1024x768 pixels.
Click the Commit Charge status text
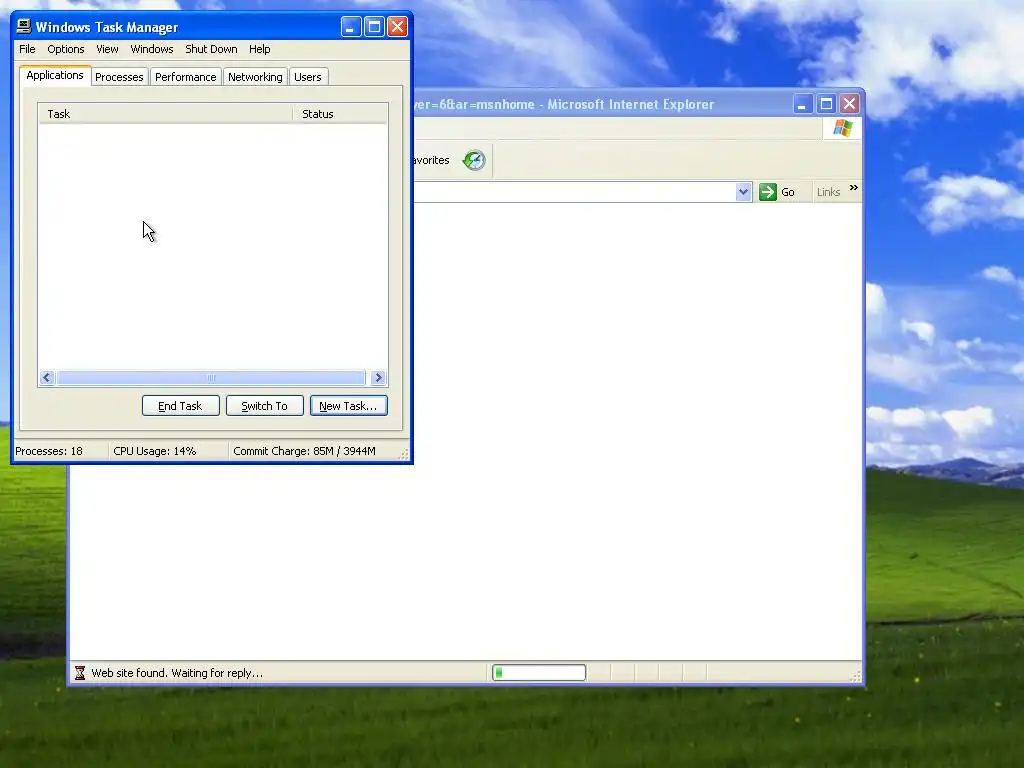304,451
